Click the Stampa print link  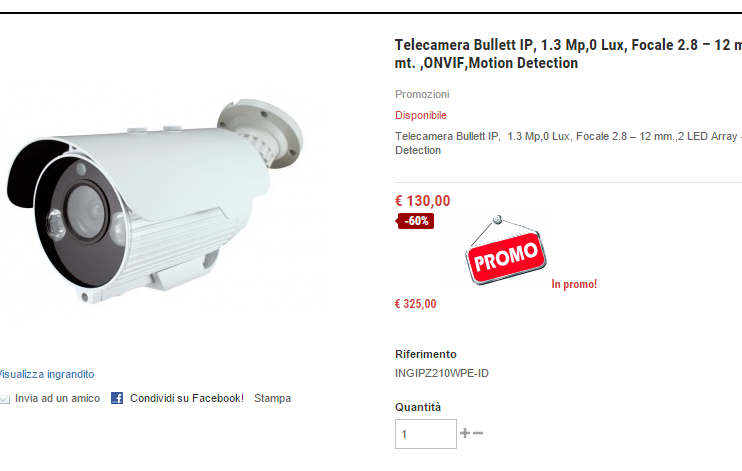(x=273, y=399)
